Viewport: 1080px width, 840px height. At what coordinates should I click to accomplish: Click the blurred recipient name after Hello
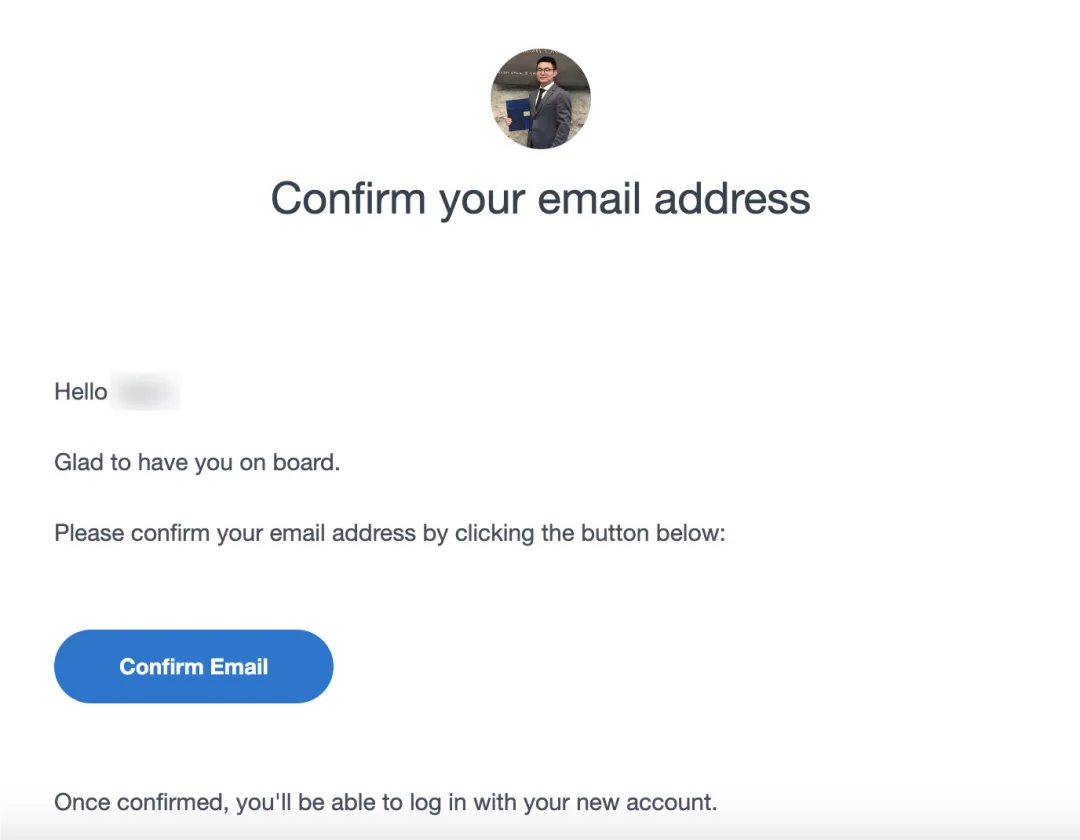pyautogui.click(x=145, y=392)
